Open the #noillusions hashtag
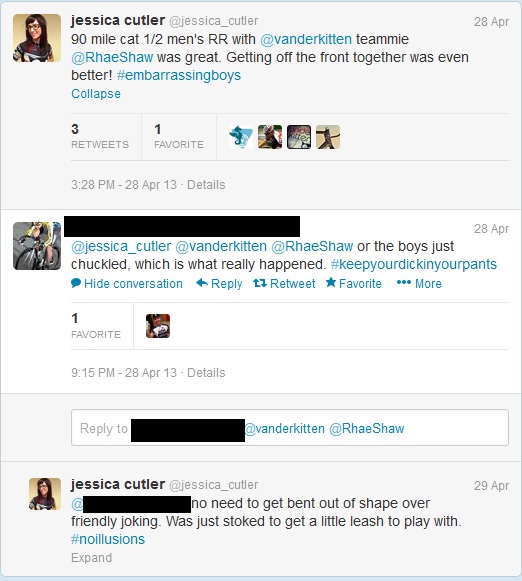The image size is (522, 581). click(108, 539)
